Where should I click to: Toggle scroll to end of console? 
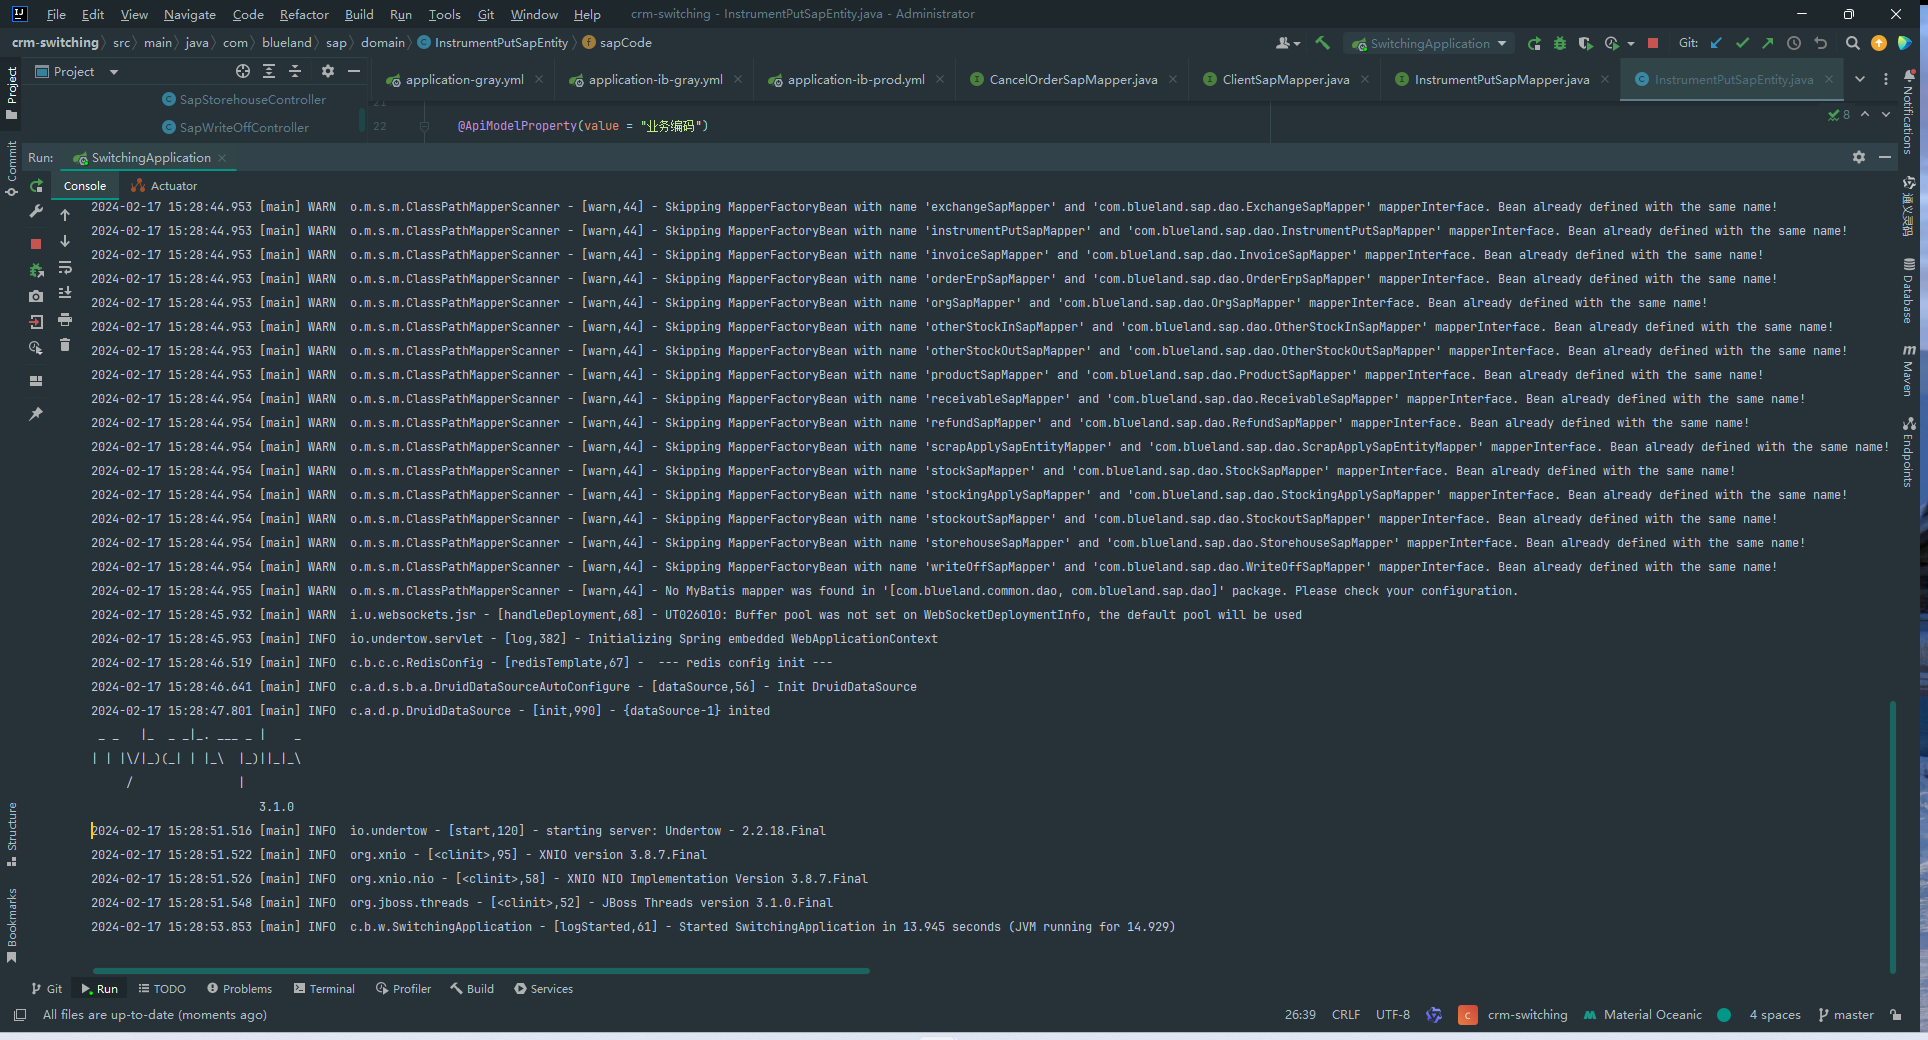coord(65,293)
